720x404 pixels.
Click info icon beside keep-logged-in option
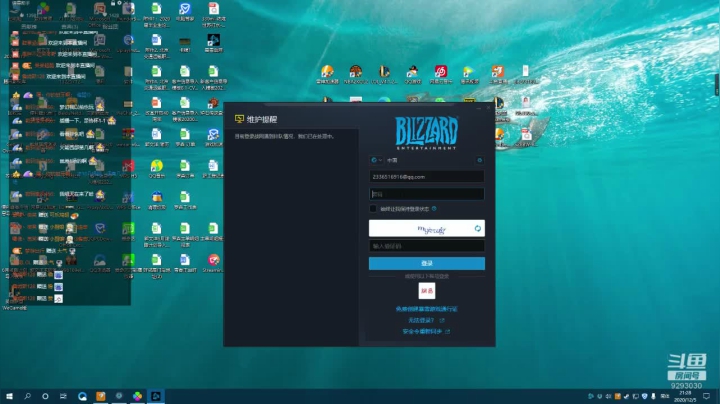pyautogui.click(x=434, y=209)
